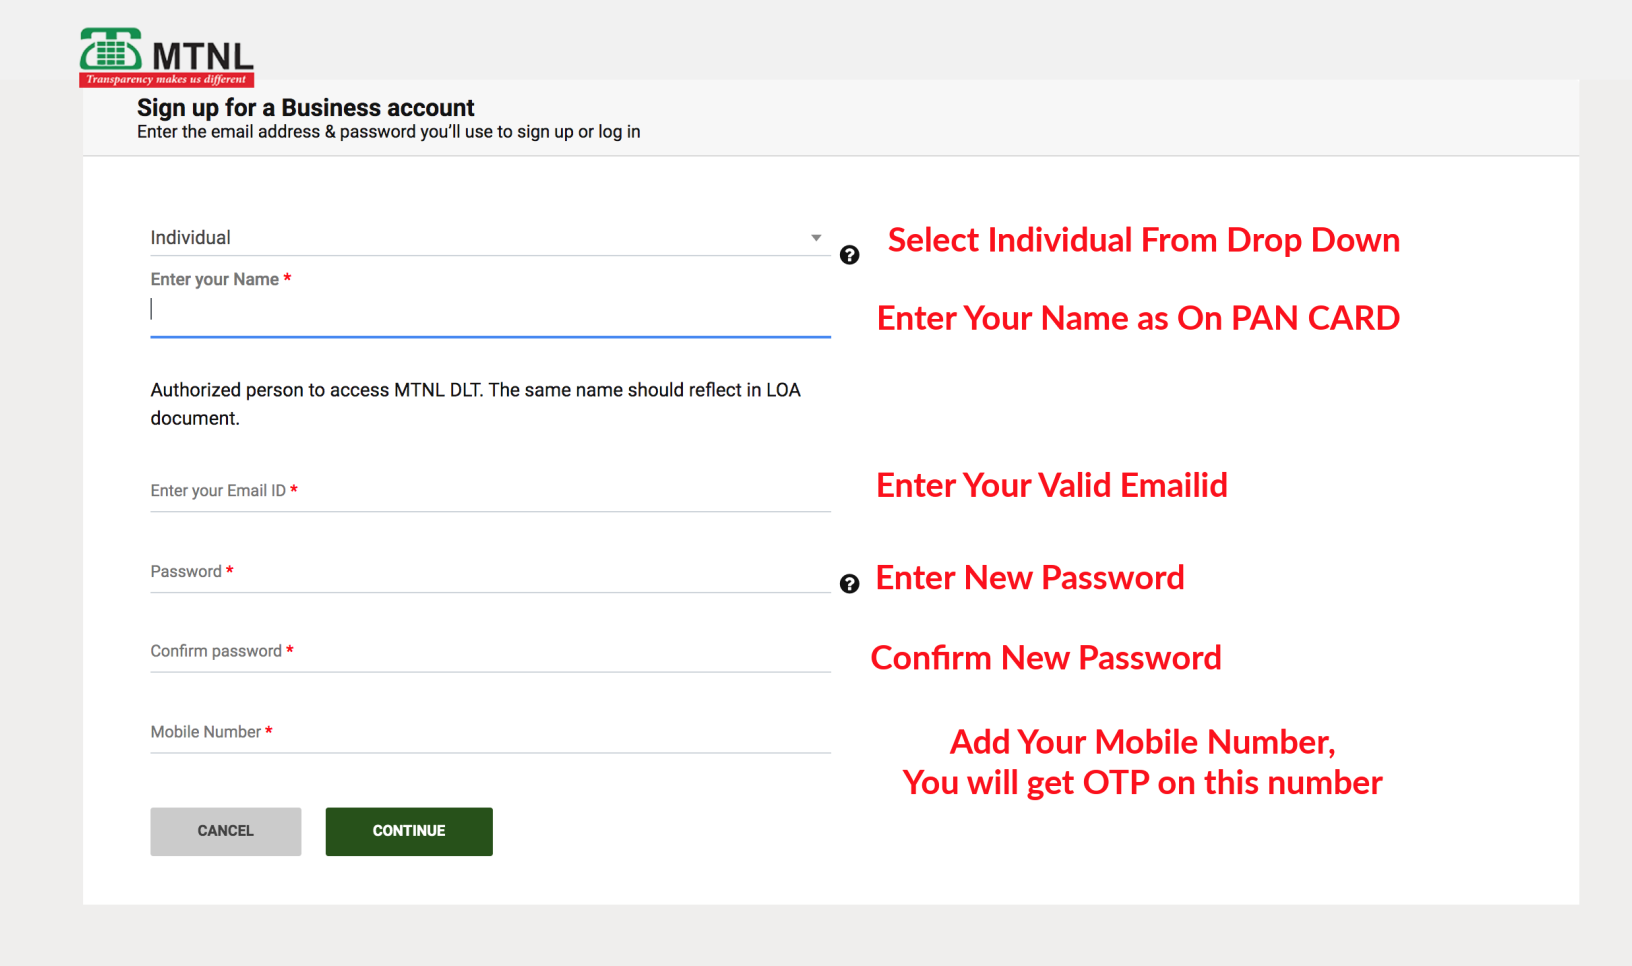Image resolution: width=1632 pixels, height=966 pixels.
Task: Click the CONTINUE button
Action: point(408,831)
